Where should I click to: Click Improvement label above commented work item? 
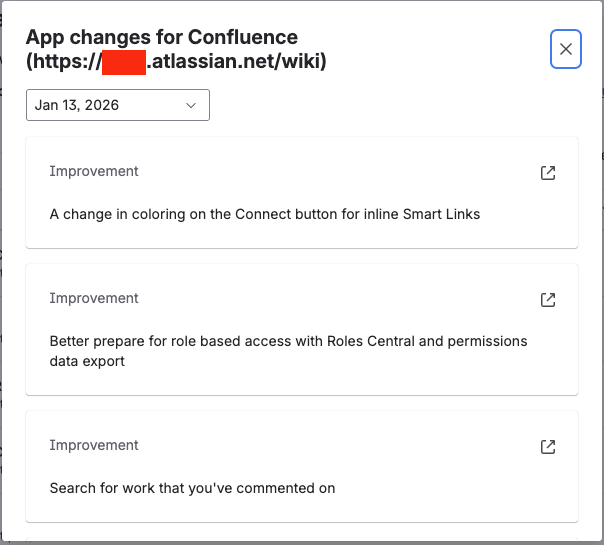point(94,445)
